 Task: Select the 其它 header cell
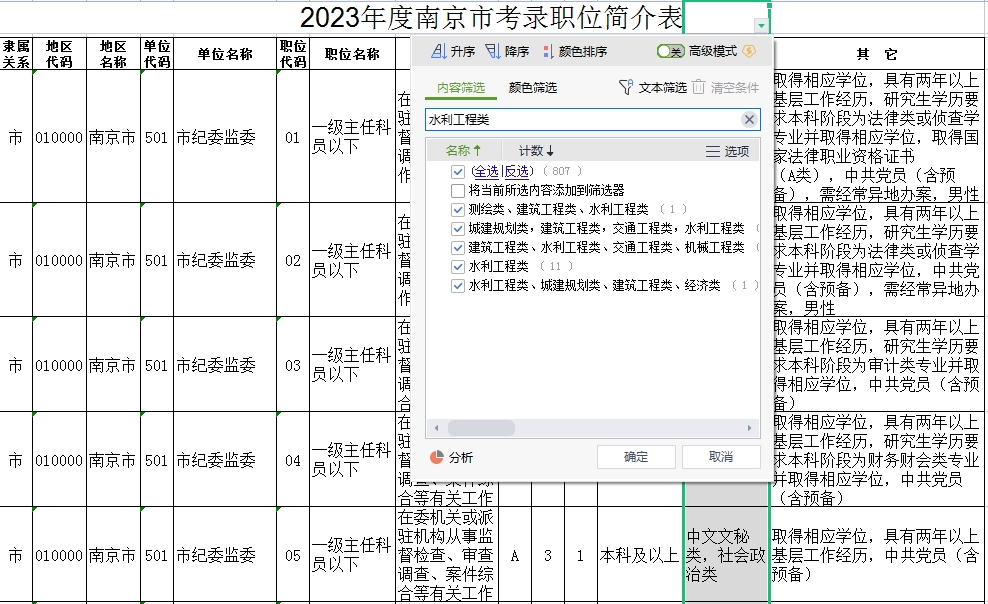877,54
